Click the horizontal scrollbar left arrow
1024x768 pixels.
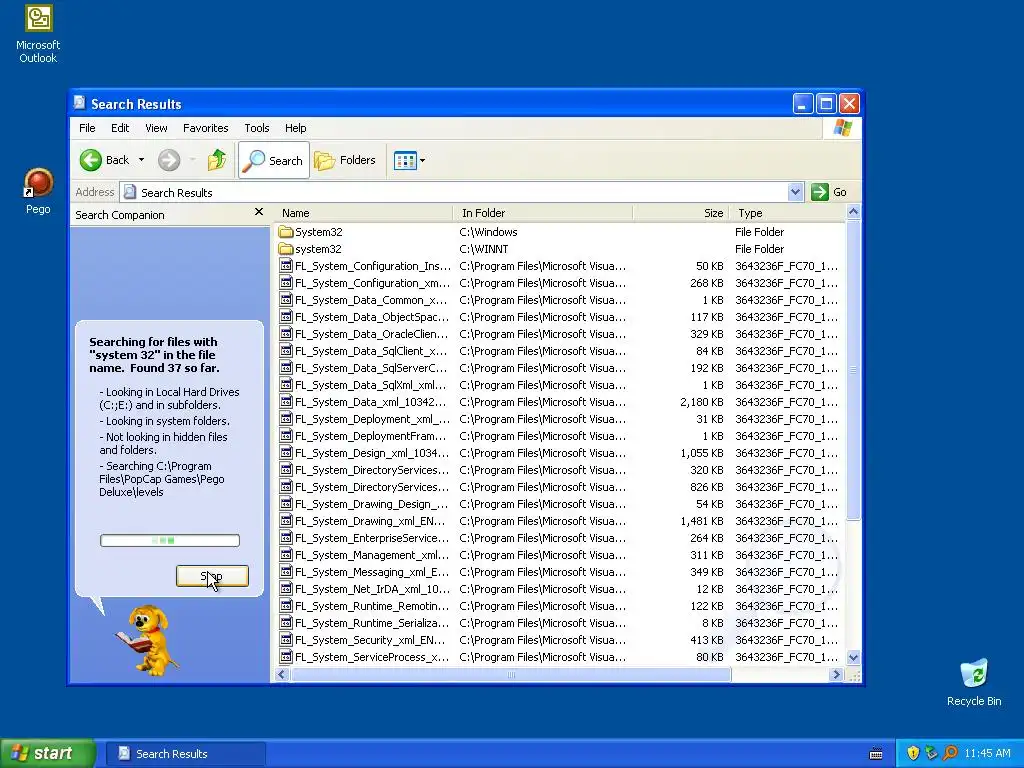[282, 675]
